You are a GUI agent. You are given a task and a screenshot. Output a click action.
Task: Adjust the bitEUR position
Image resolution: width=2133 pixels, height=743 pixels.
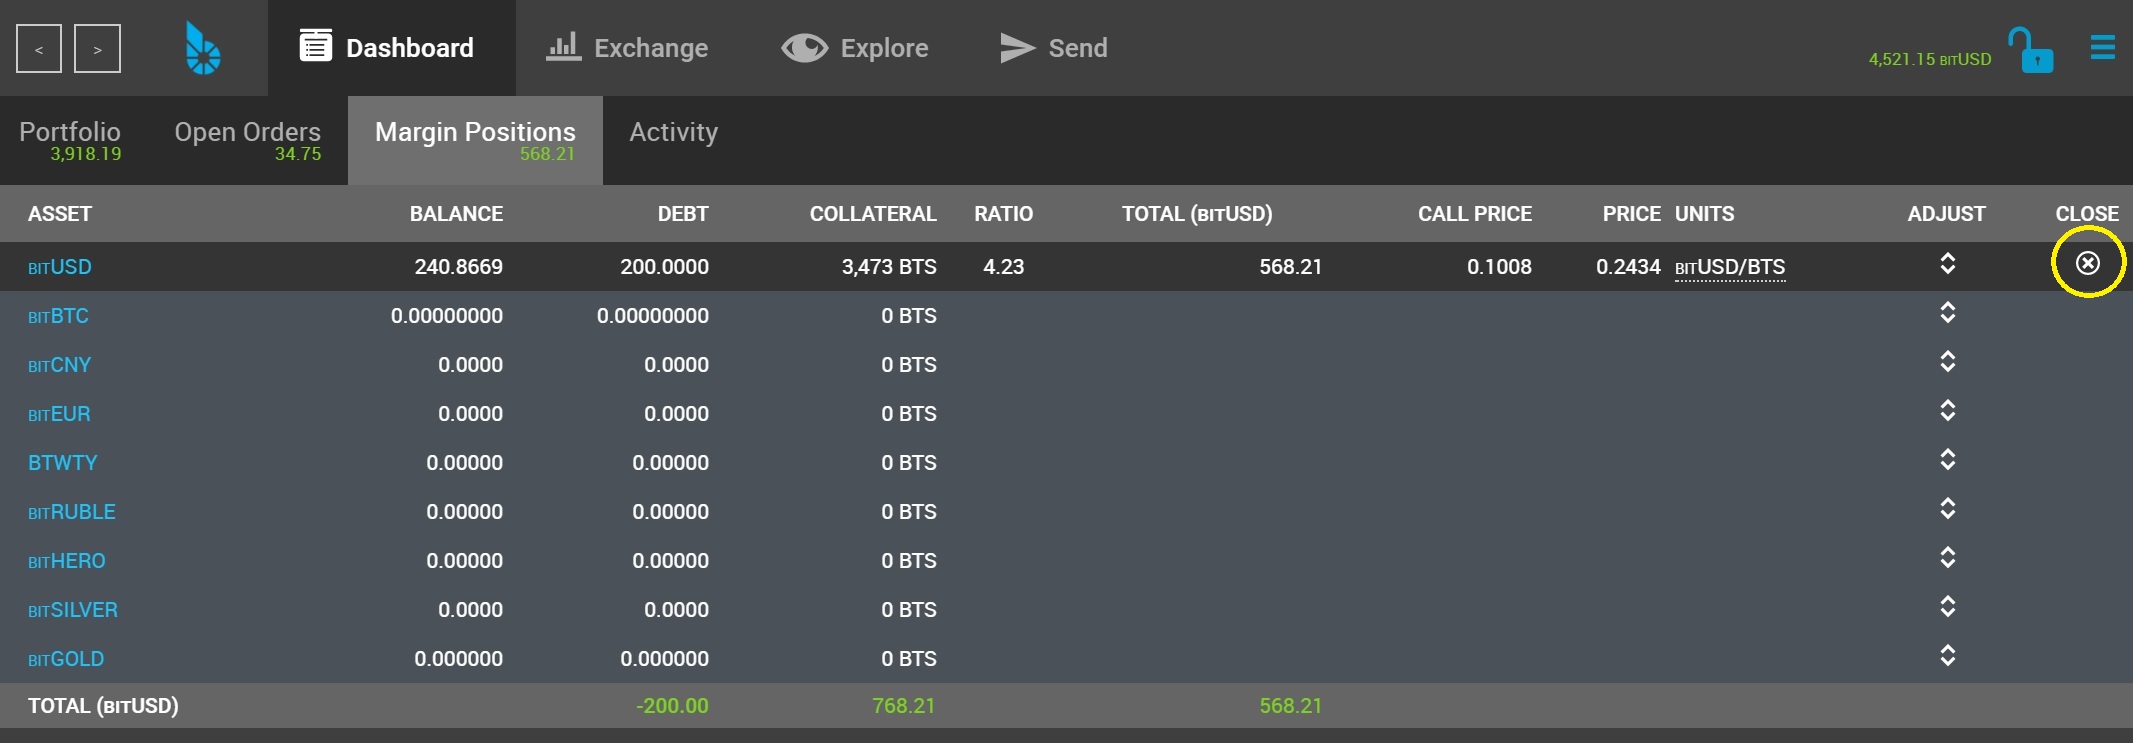[1947, 410]
